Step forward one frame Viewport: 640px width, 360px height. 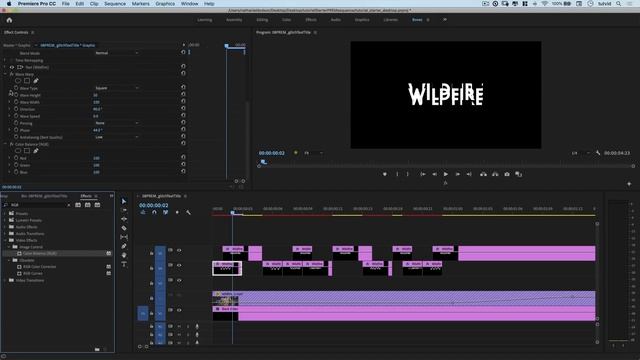(x=458, y=174)
